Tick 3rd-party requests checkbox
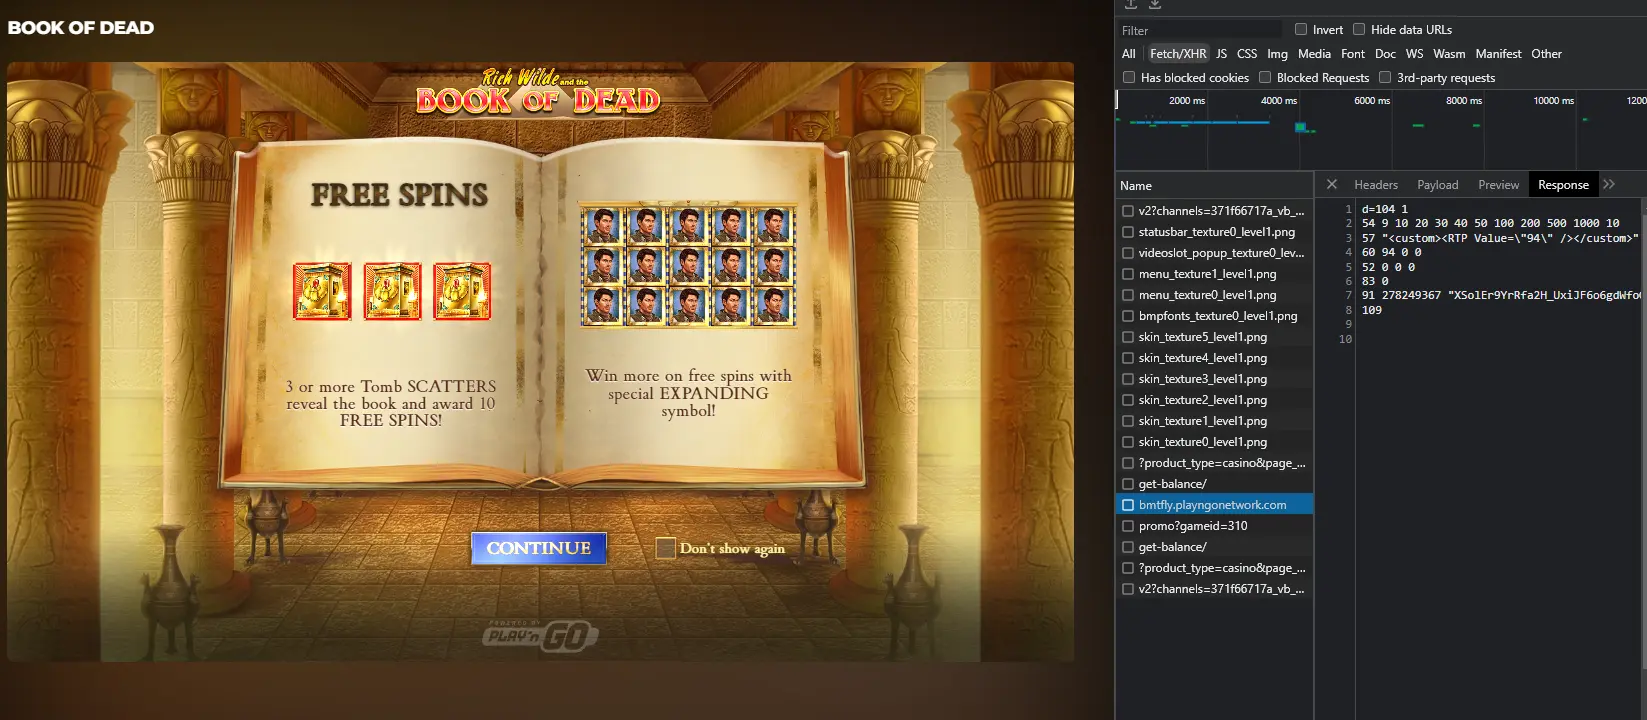 tap(1385, 77)
